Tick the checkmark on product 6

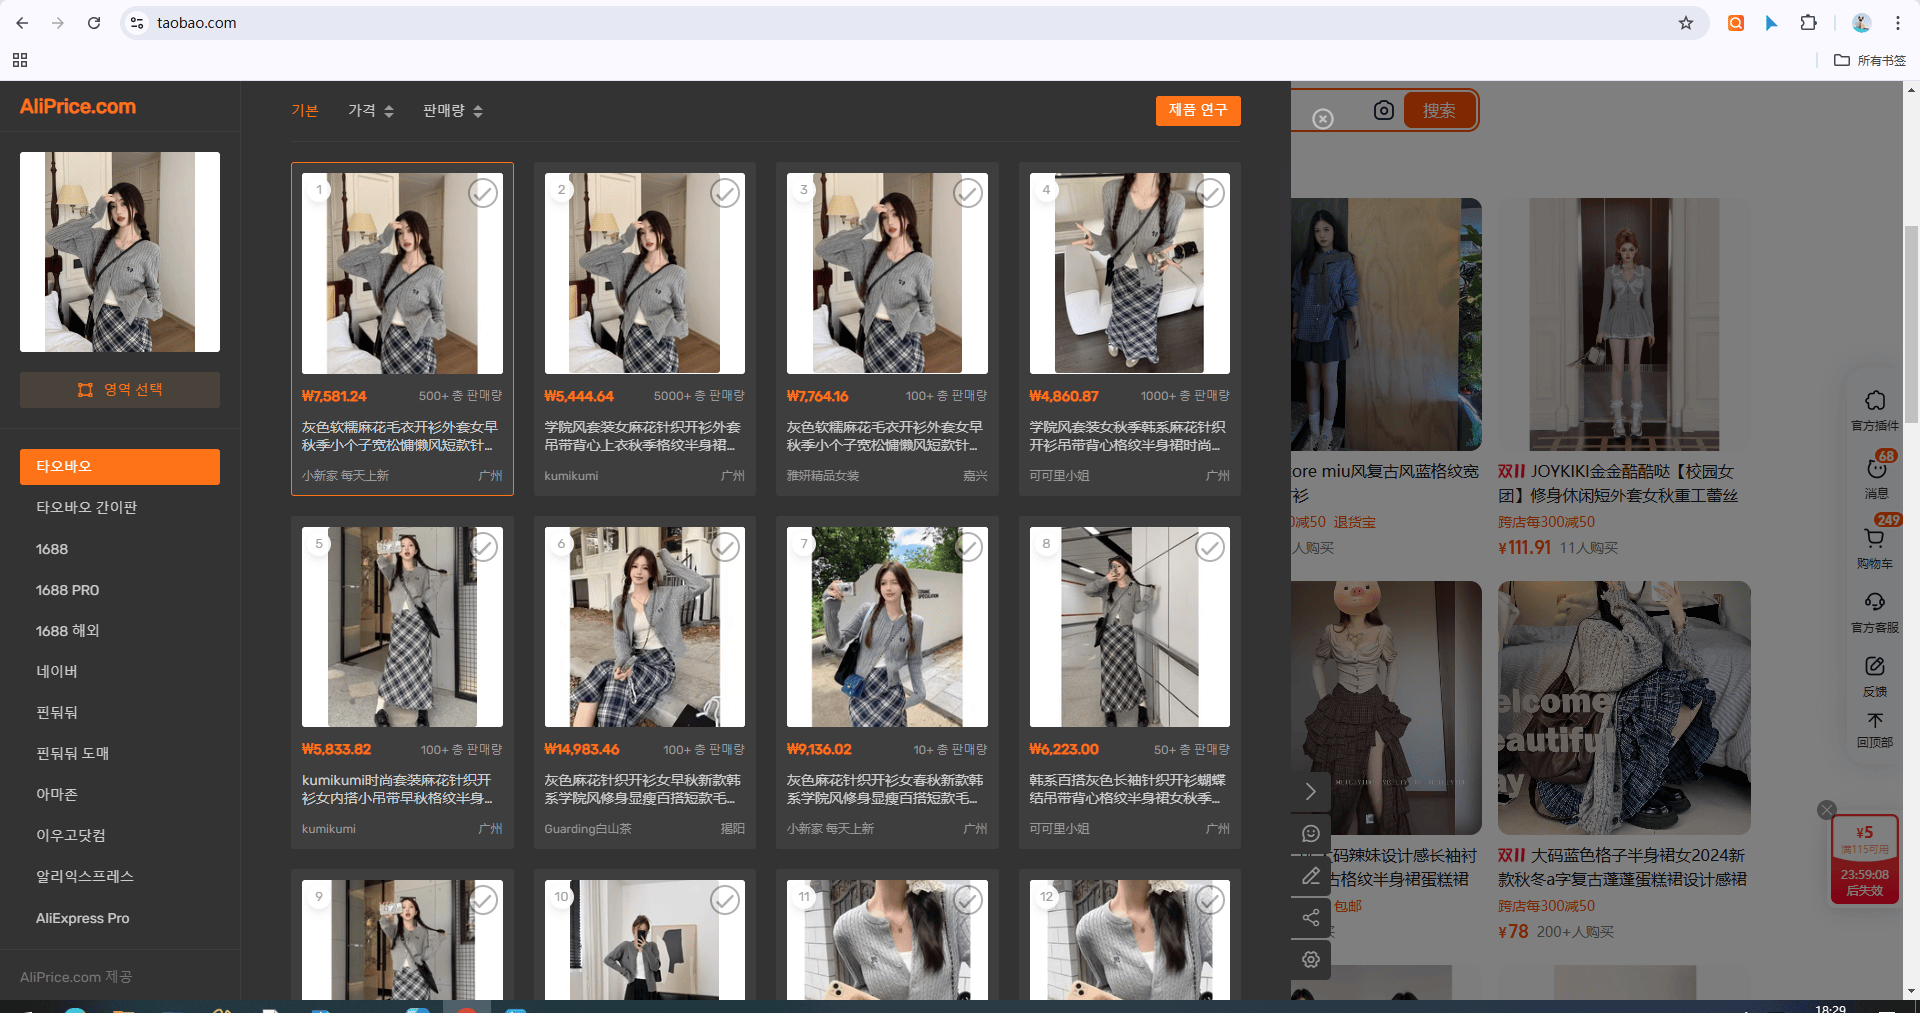[725, 547]
